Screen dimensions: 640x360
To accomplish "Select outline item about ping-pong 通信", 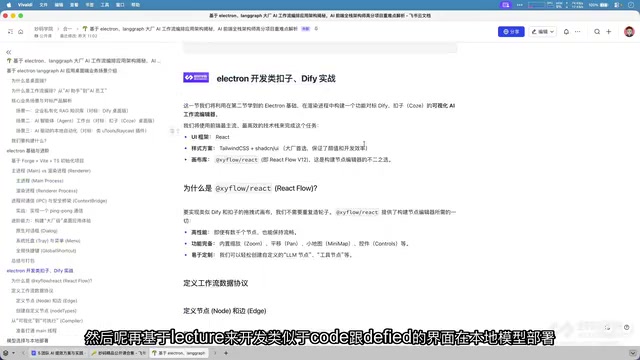I will tap(49, 211).
